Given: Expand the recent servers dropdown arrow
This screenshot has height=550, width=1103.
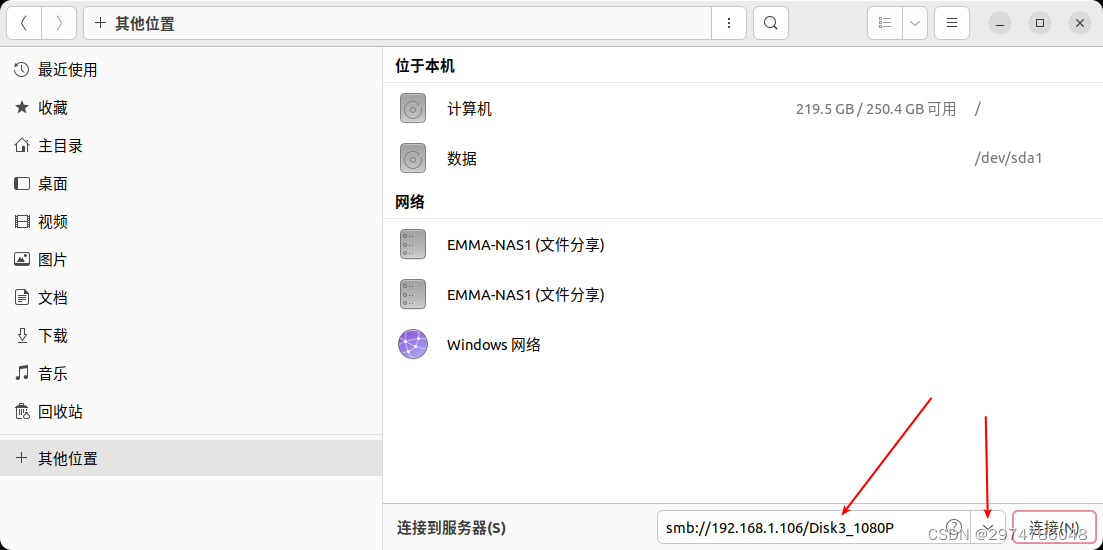Looking at the screenshot, I should (988, 527).
